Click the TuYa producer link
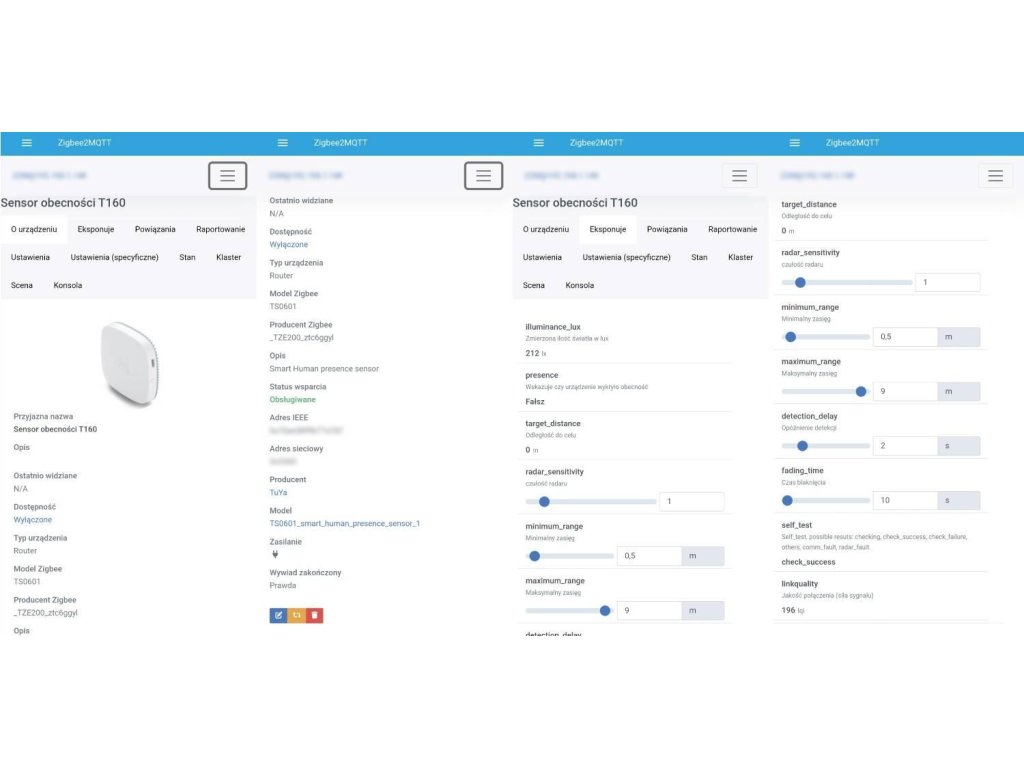Viewport: 1024px width, 768px height. click(280, 493)
